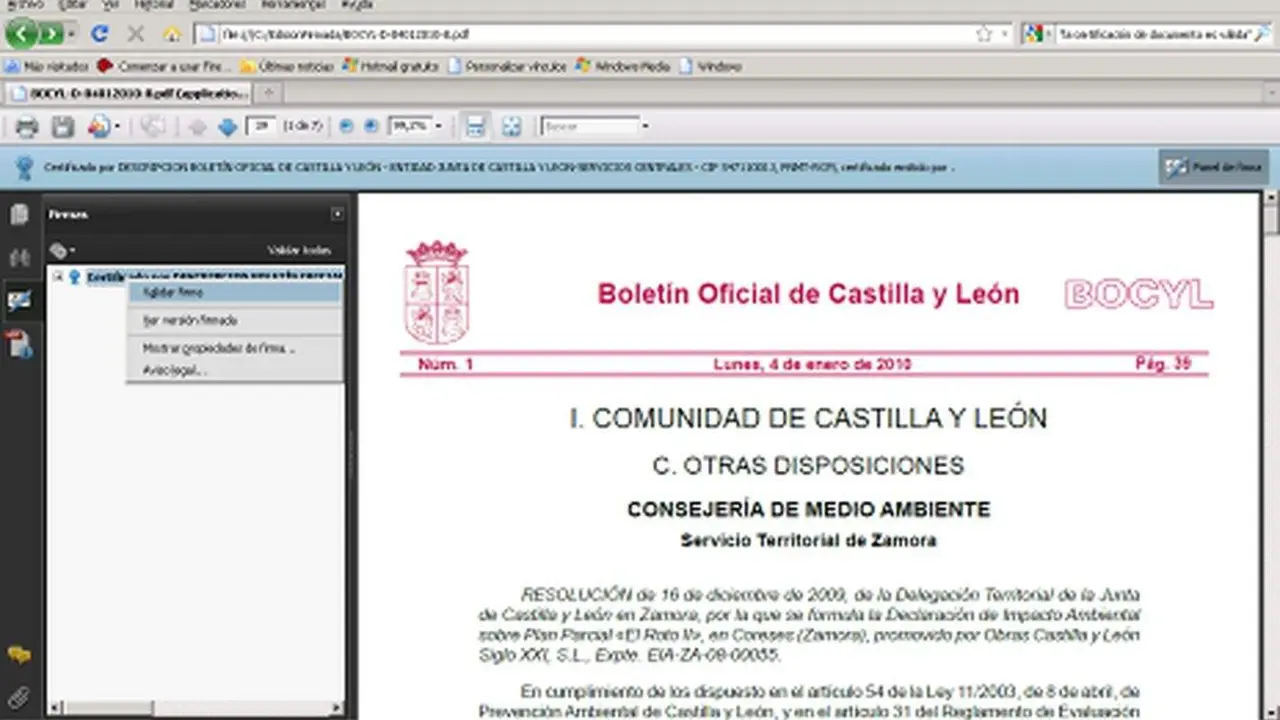Choose 'Mostrar propiedades de firma' menu entry

coord(218,349)
